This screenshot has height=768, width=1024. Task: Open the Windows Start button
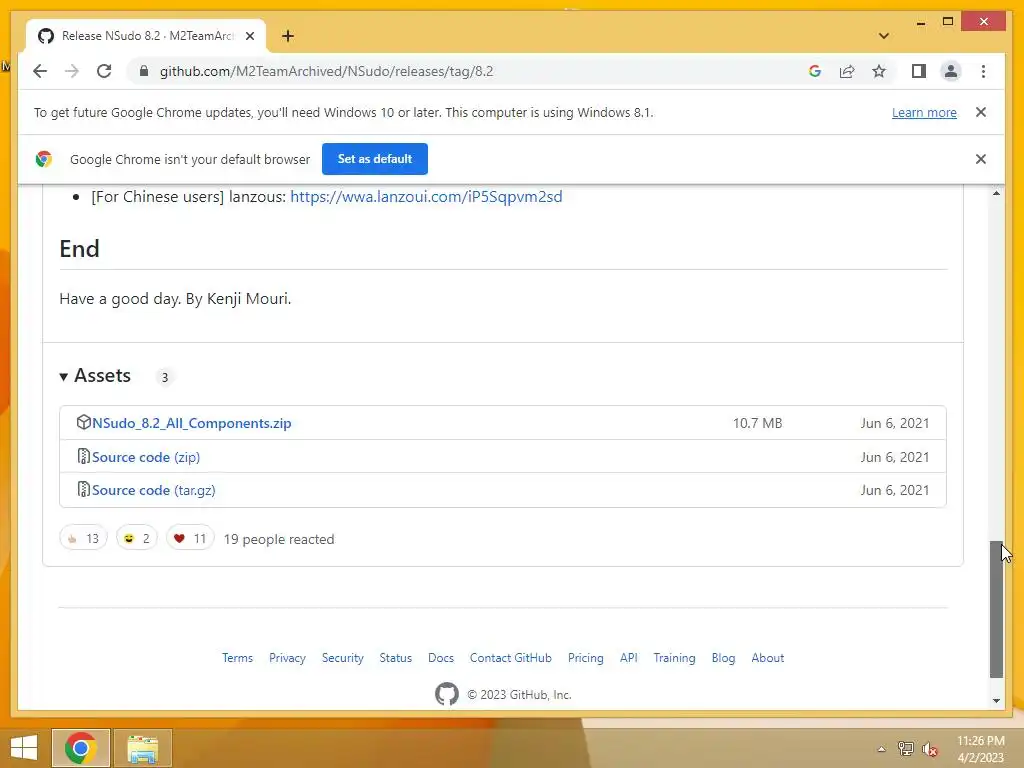pyautogui.click(x=24, y=748)
